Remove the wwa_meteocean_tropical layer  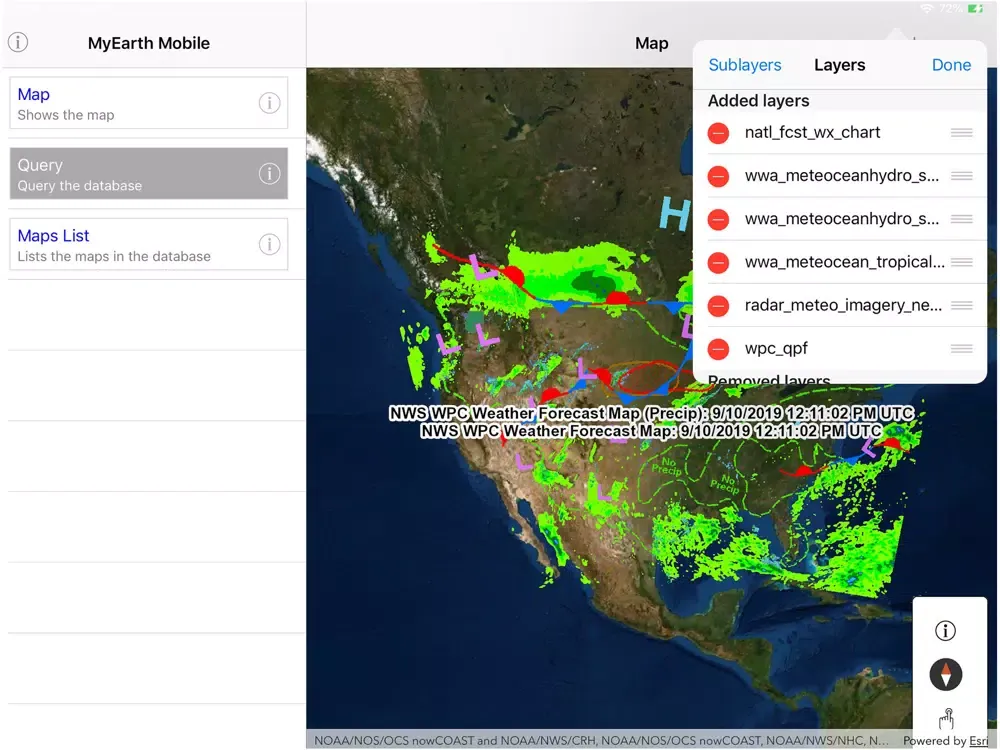(718, 263)
